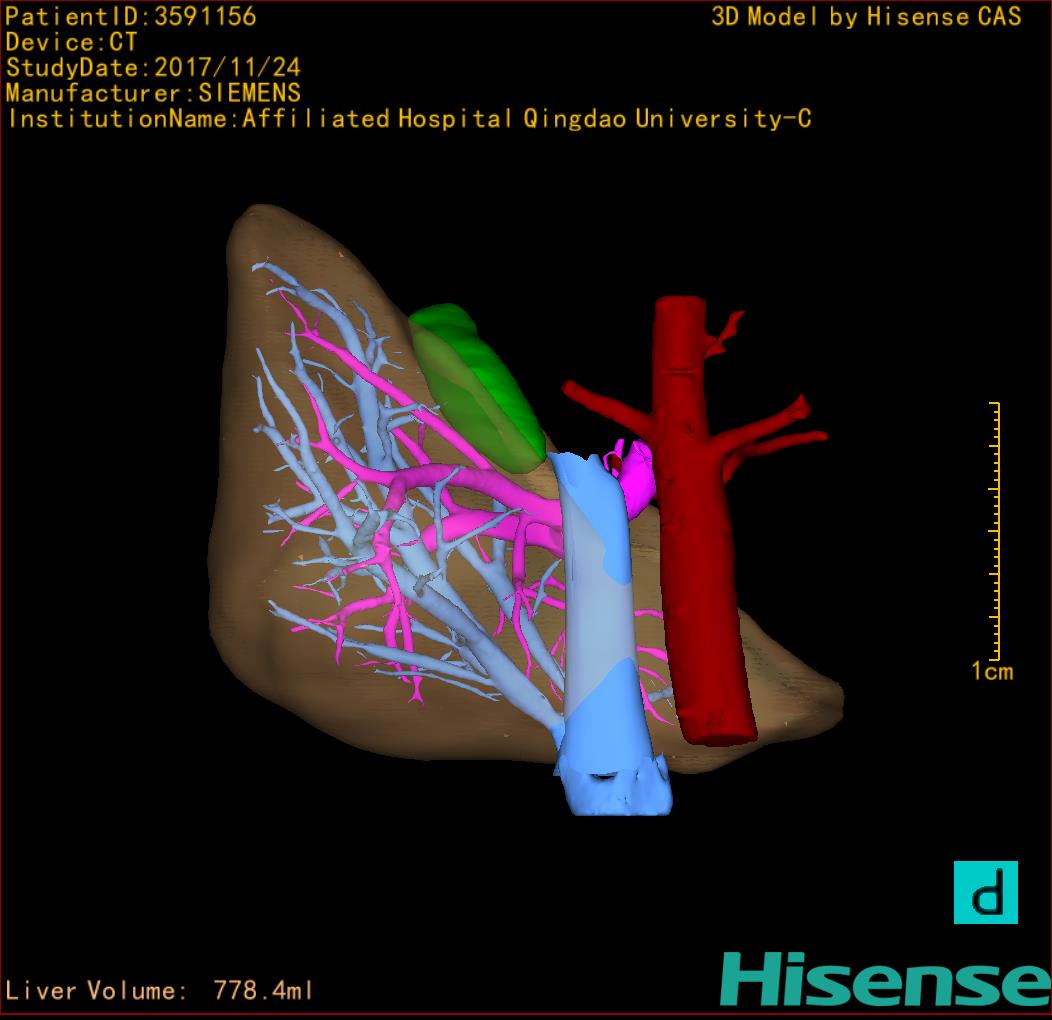
Task: Select the blue inferior vena cava tube
Action: point(598,620)
